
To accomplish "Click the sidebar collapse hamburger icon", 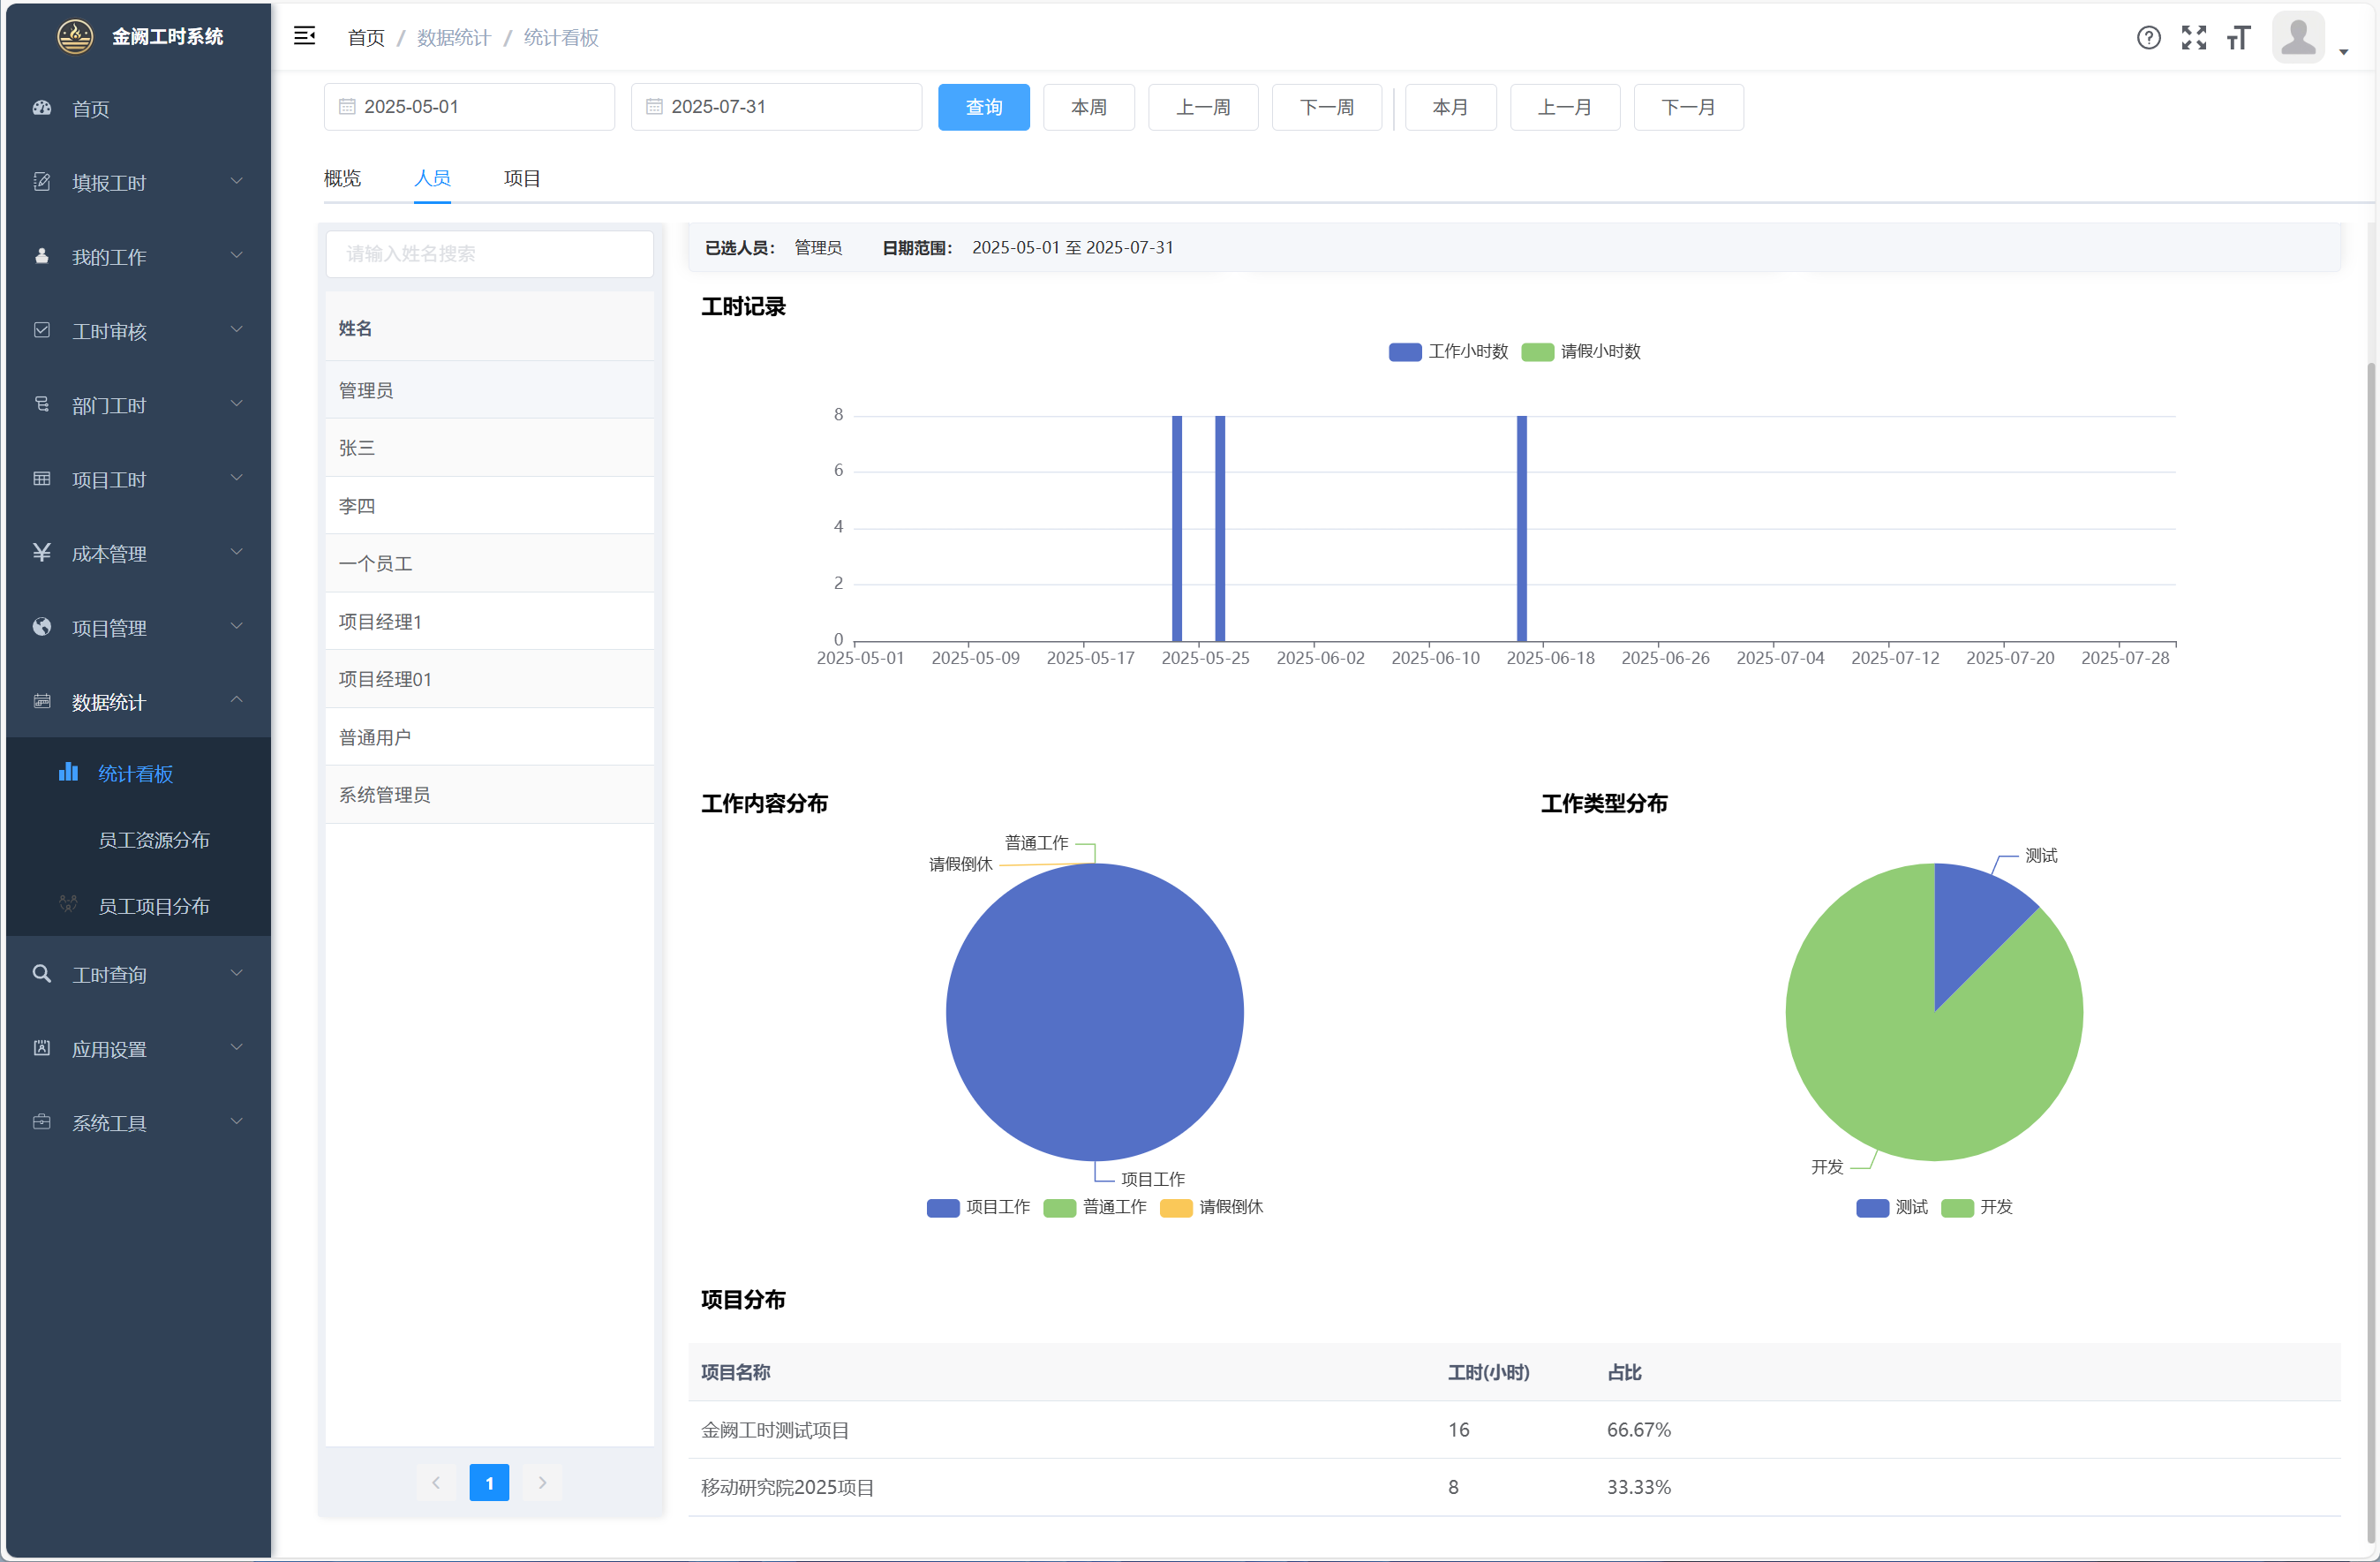I will click(304, 37).
